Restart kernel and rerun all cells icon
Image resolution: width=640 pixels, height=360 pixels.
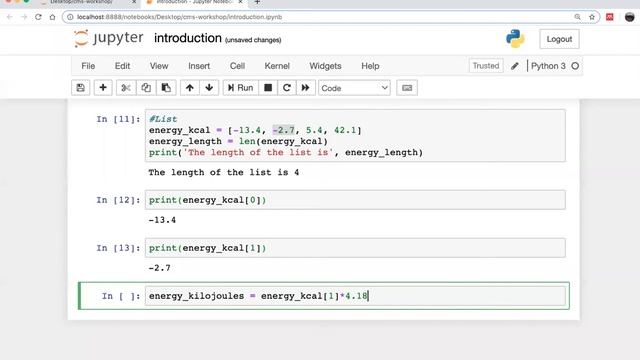click(306, 88)
